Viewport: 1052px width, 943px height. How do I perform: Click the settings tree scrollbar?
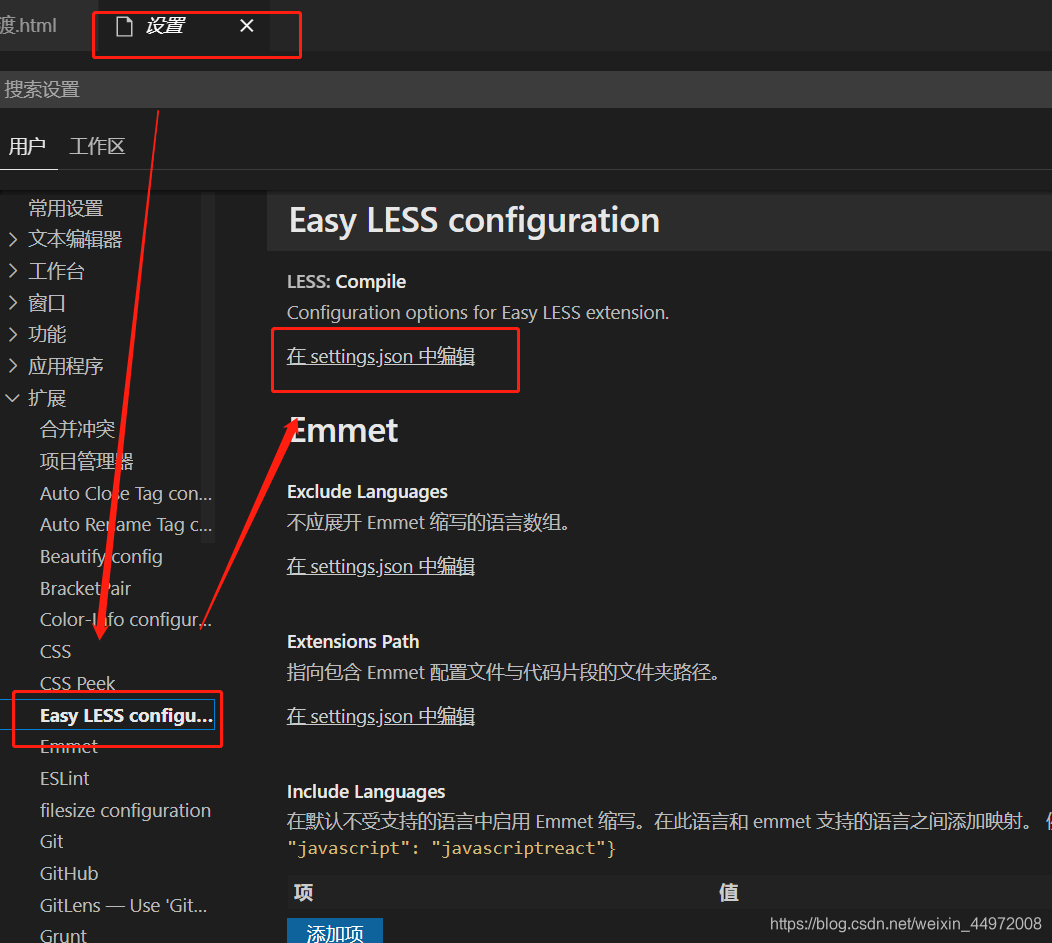(208, 368)
